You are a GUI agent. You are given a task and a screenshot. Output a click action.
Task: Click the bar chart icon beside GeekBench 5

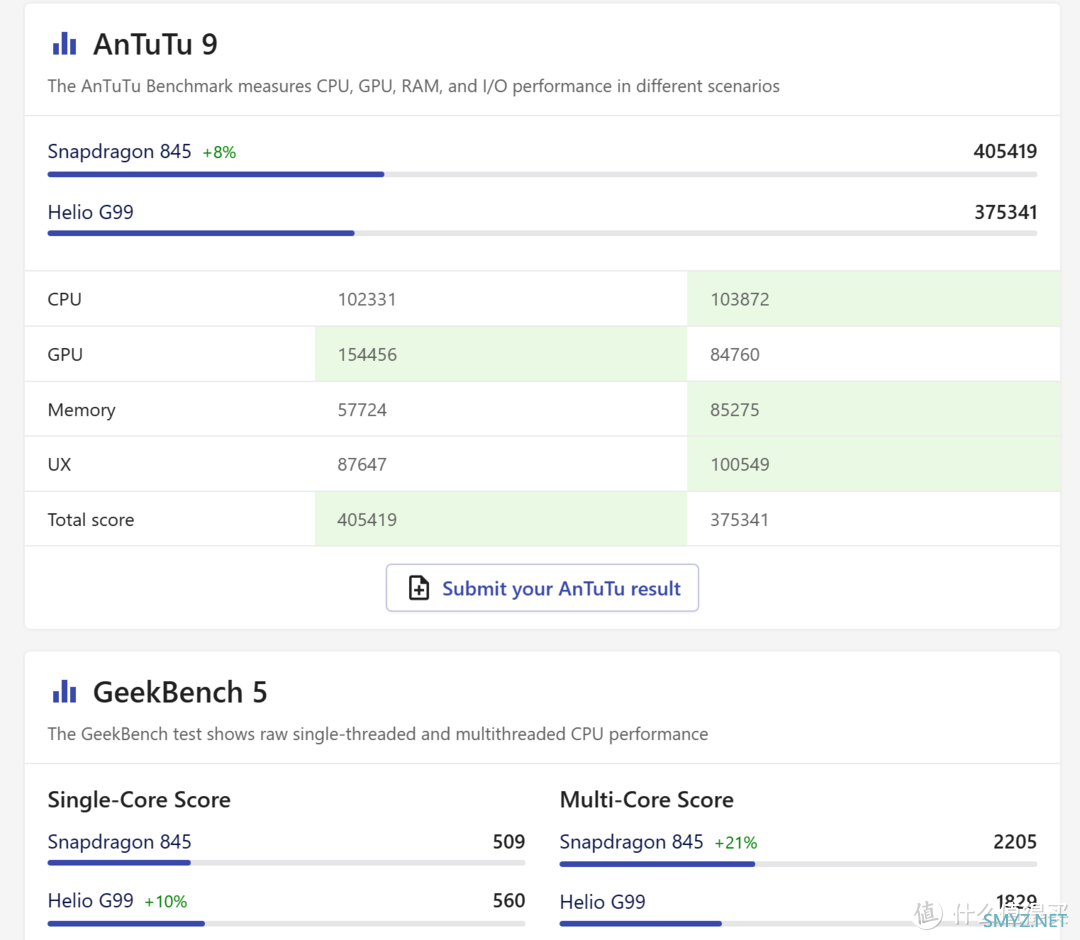64,691
